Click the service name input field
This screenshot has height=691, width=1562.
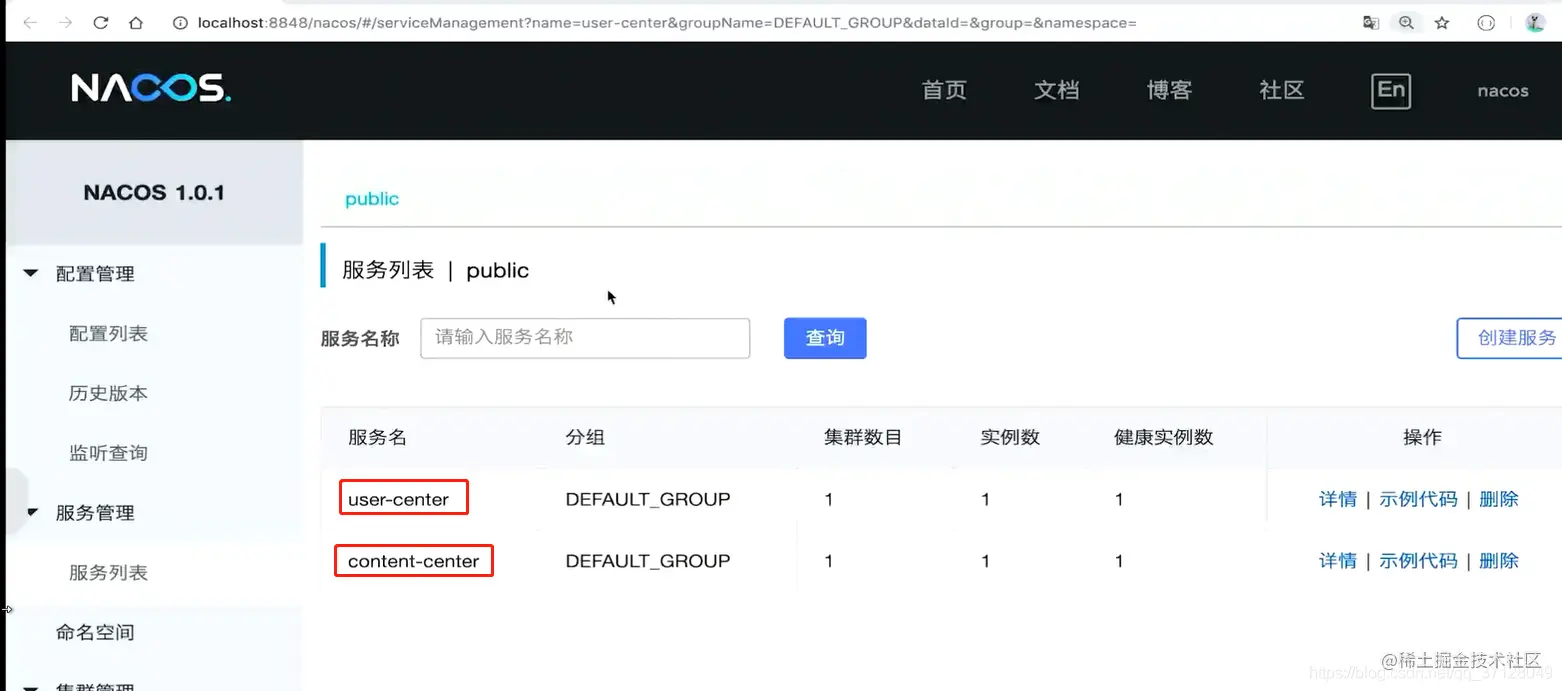pyautogui.click(x=585, y=338)
